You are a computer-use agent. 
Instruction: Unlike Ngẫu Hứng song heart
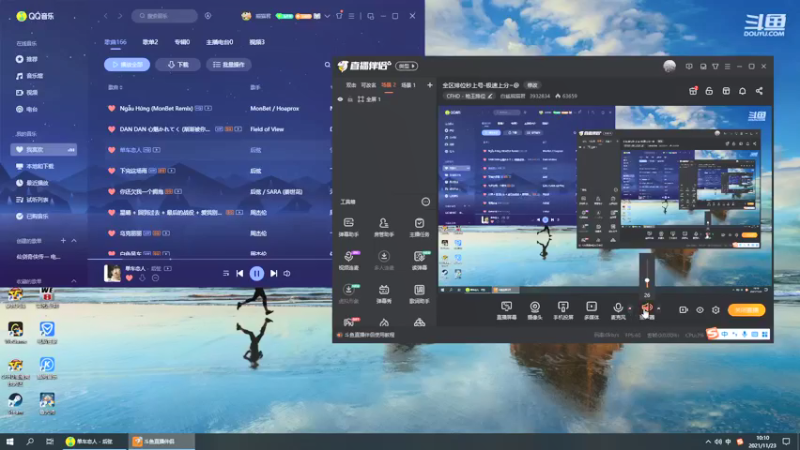[x=111, y=108]
